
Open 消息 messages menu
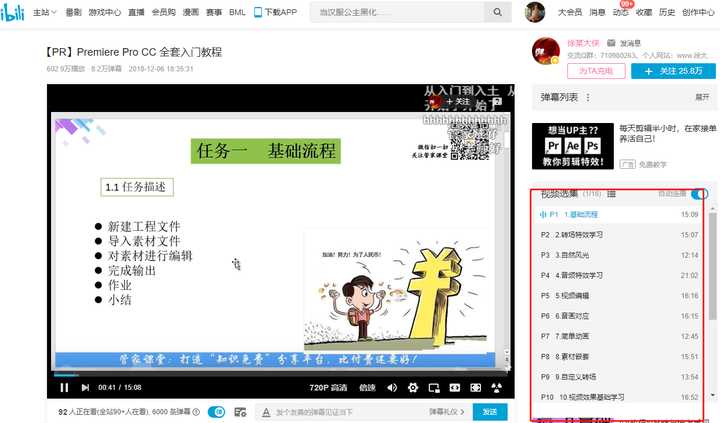[597, 12]
